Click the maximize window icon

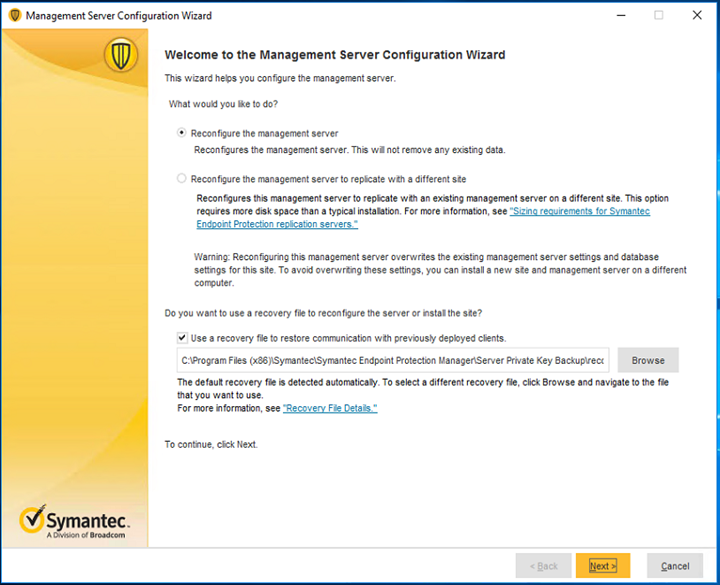coord(658,16)
